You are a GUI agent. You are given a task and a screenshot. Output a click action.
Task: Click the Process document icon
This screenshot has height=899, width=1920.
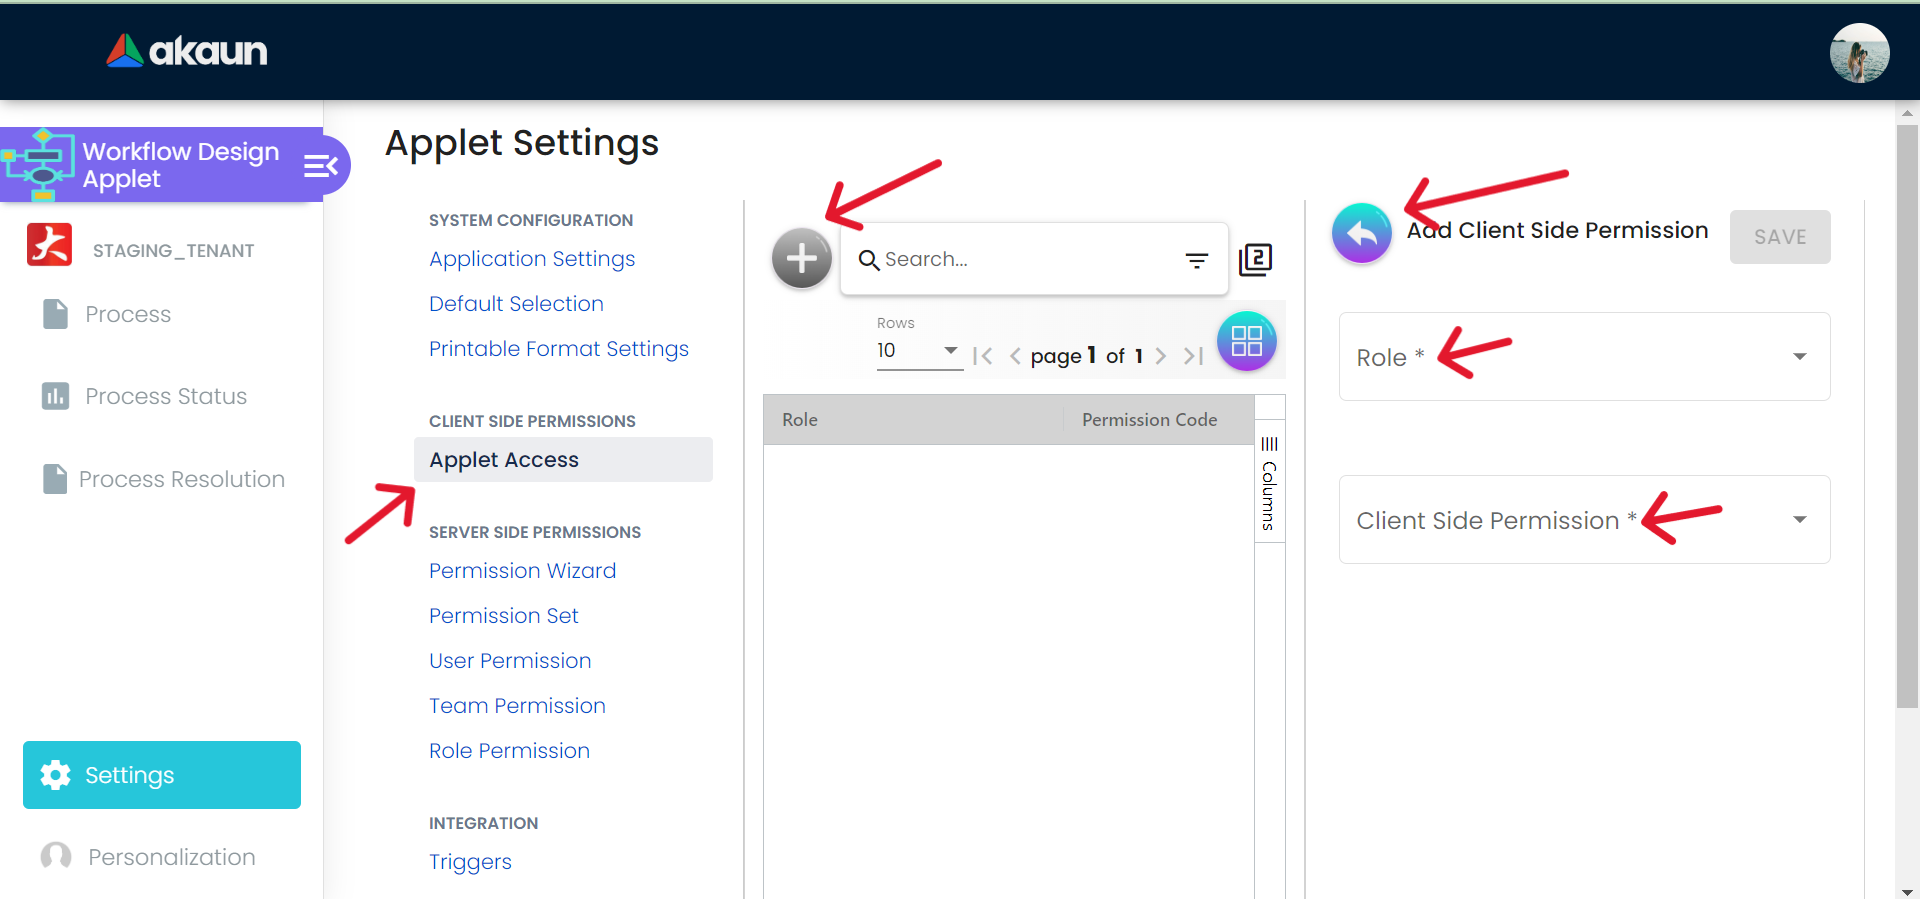click(55, 314)
